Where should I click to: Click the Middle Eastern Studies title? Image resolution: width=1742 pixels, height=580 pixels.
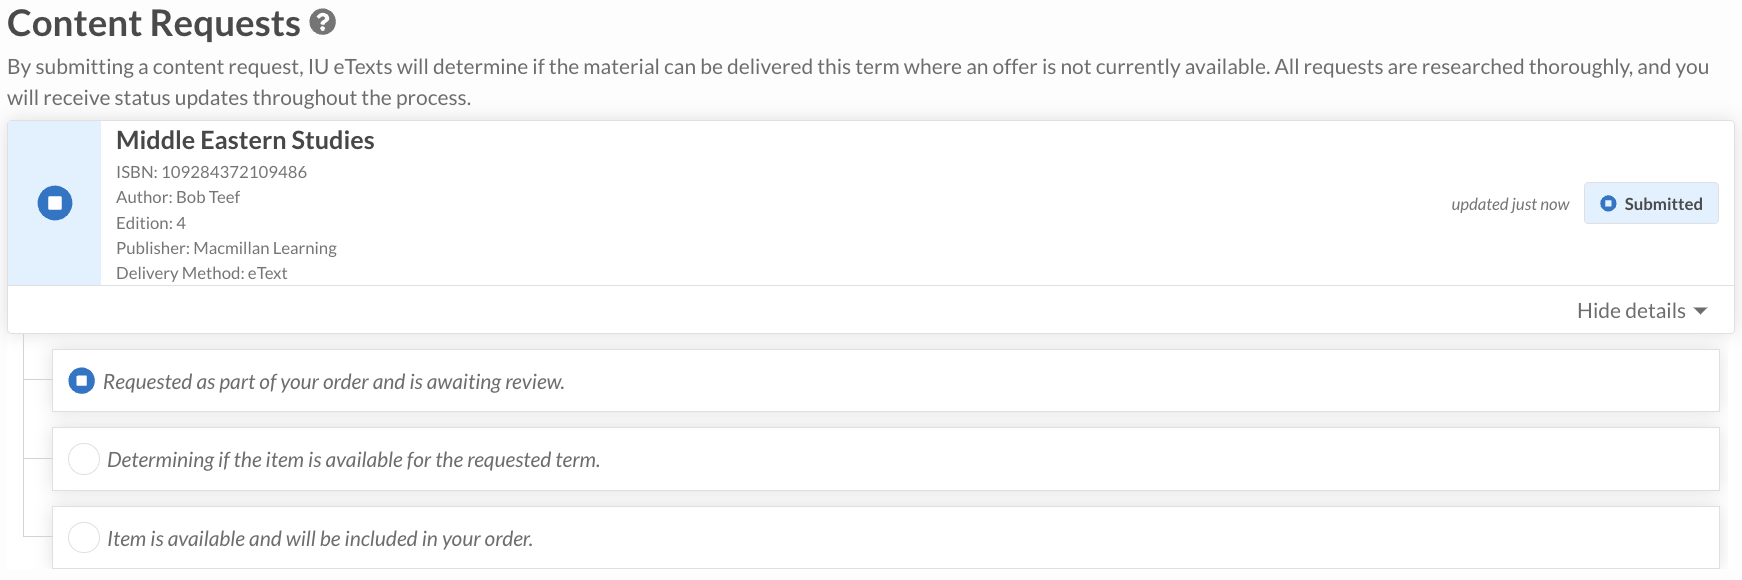245,140
